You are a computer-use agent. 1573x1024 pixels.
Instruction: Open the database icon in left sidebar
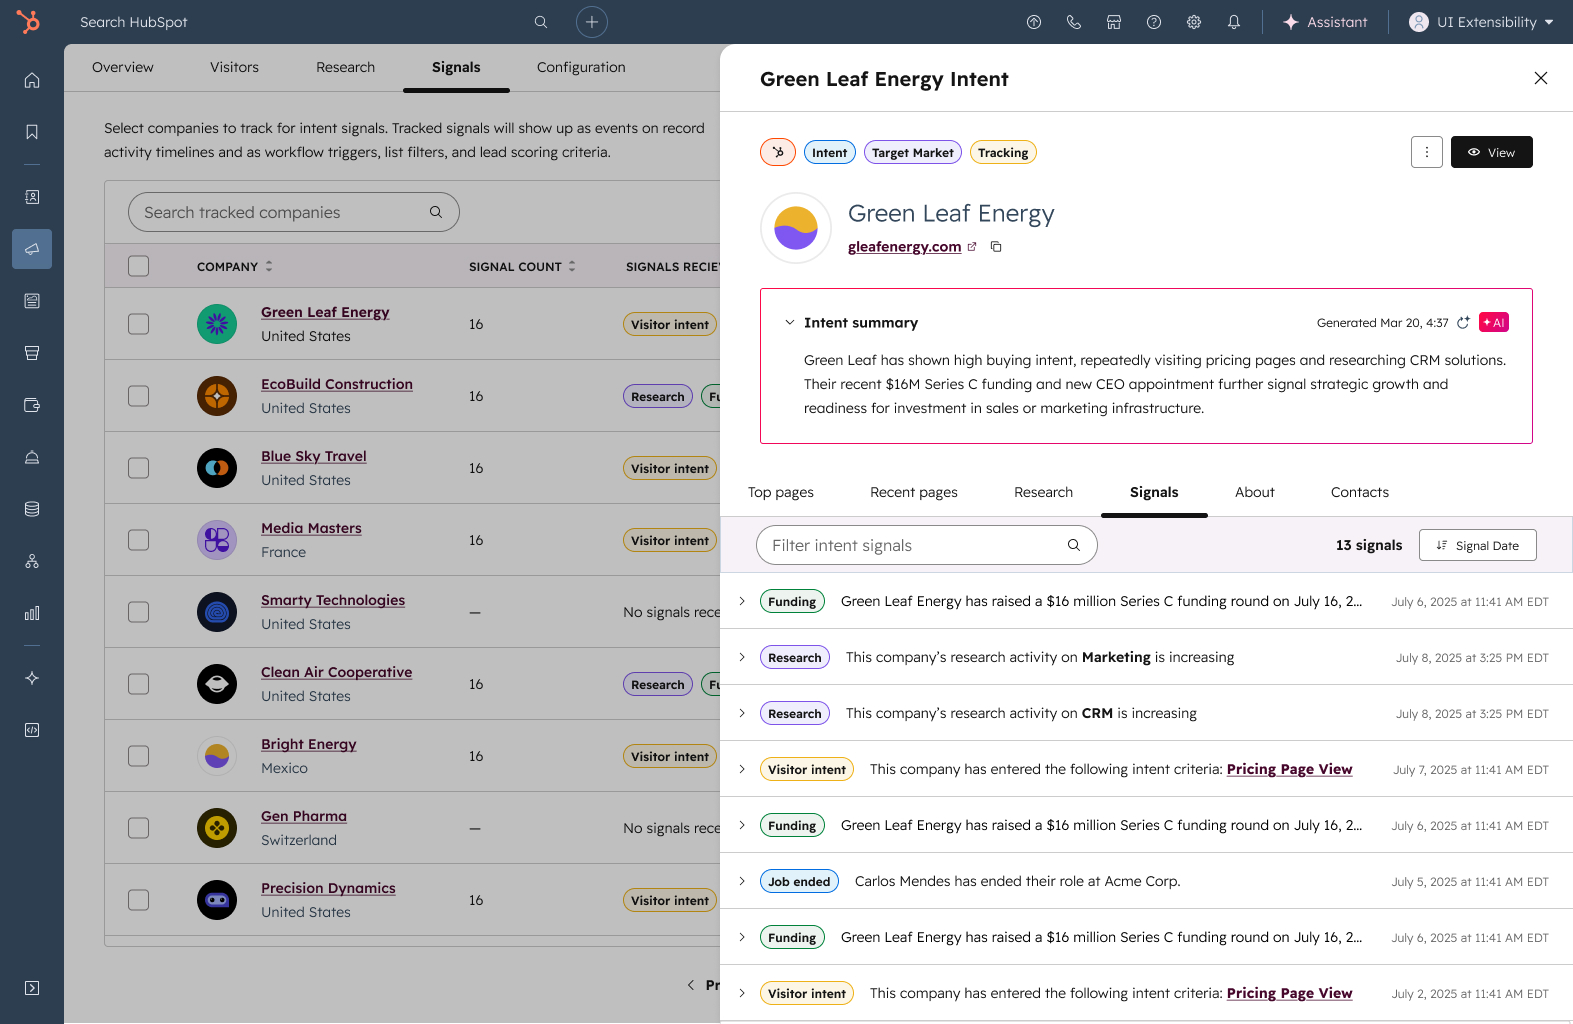32,509
